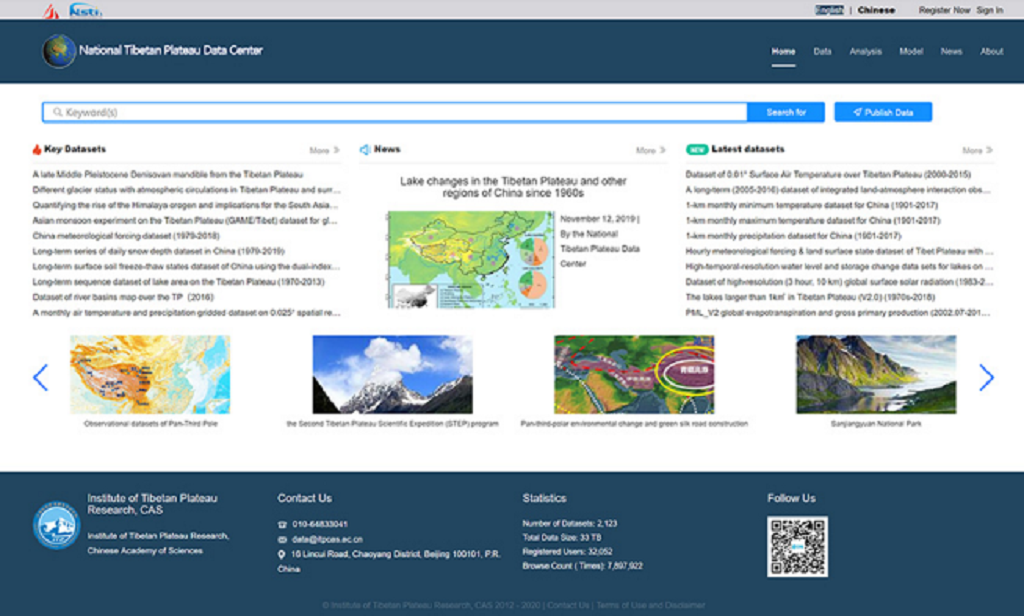
Task: Click the globe logo of the Data Center
Action: (x=59, y=51)
